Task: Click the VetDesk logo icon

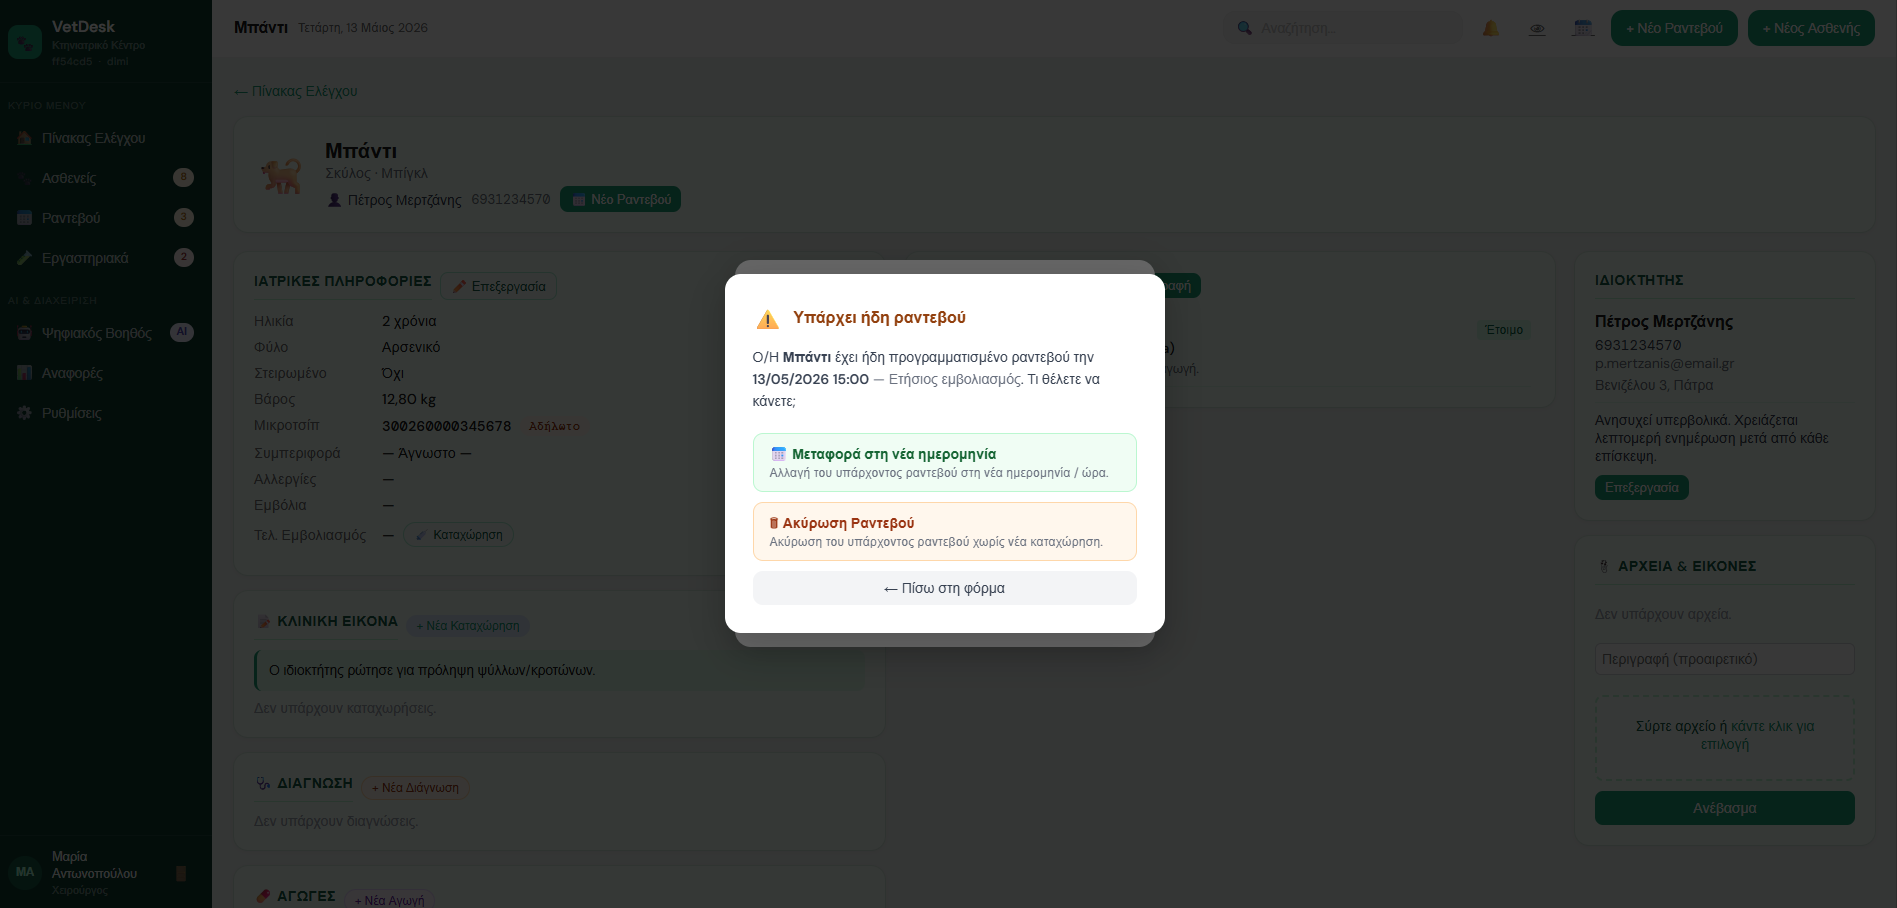Action: (25, 42)
